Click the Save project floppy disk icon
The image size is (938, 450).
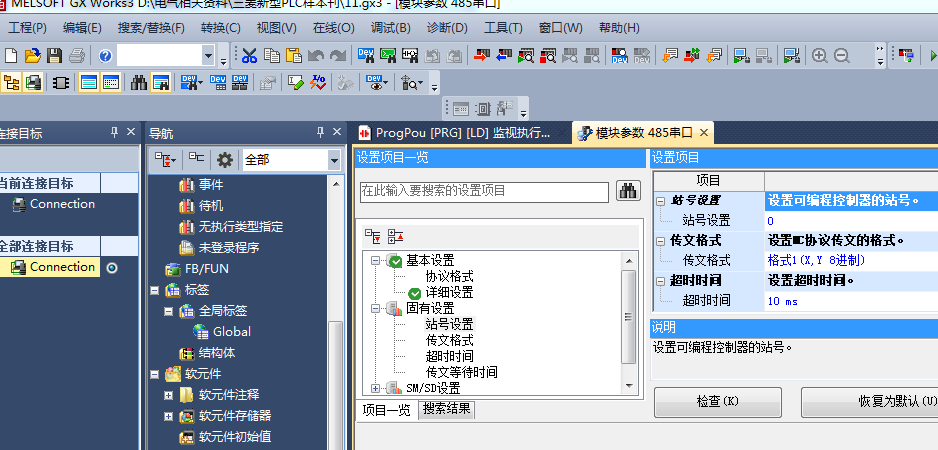[x=54, y=56]
